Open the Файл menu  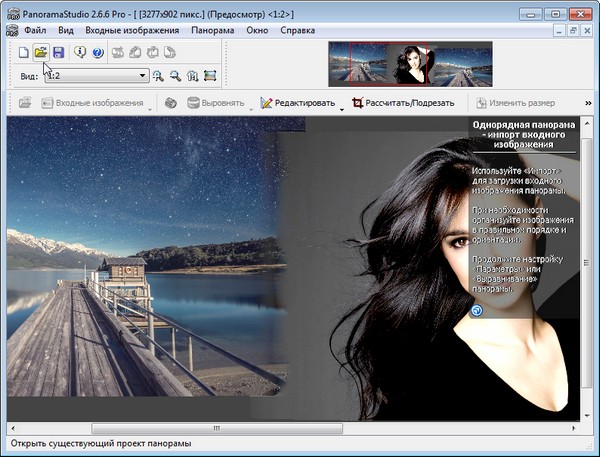(x=35, y=30)
